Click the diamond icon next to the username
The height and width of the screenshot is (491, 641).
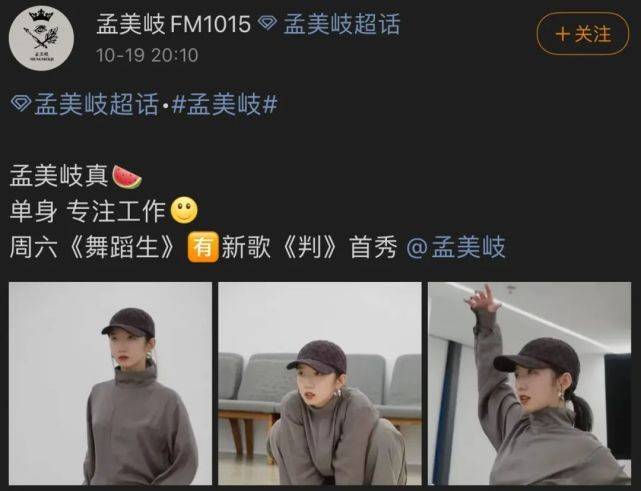coord(267,22)
